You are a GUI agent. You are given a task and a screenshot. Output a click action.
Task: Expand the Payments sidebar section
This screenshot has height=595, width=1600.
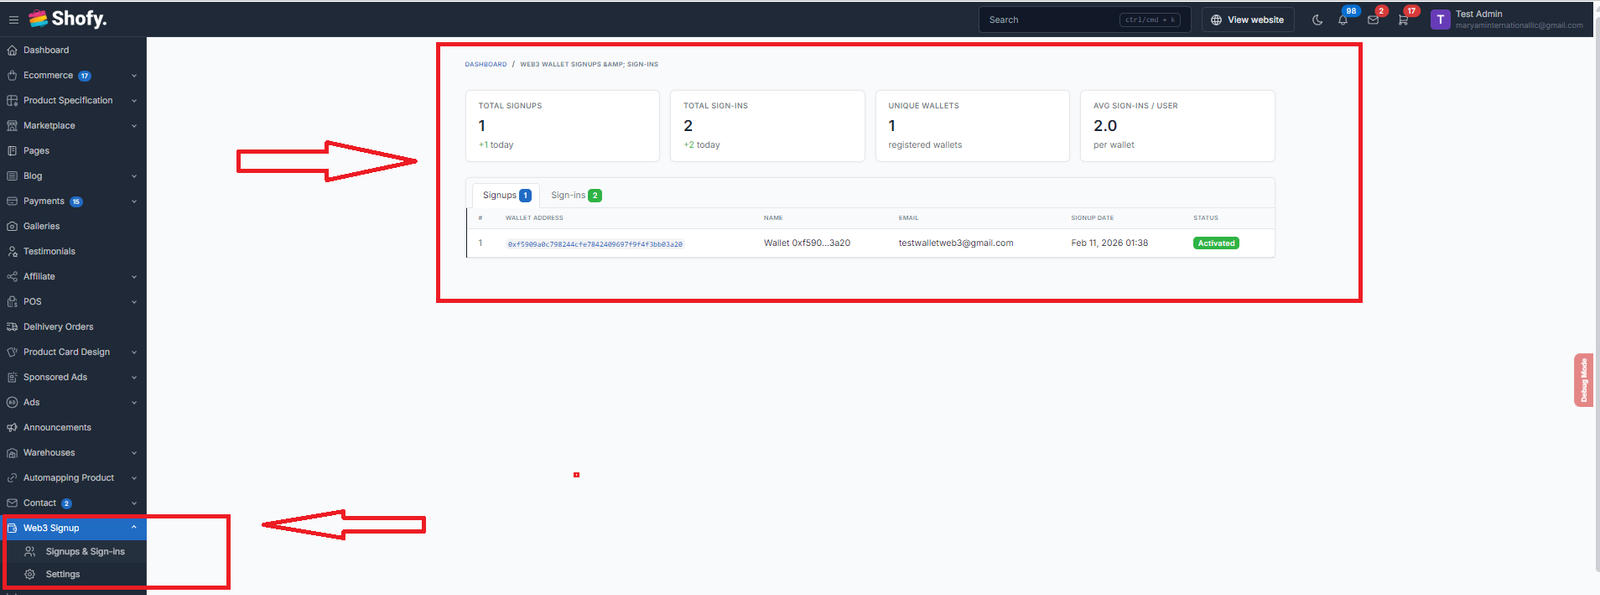click(x=44, y=202)
